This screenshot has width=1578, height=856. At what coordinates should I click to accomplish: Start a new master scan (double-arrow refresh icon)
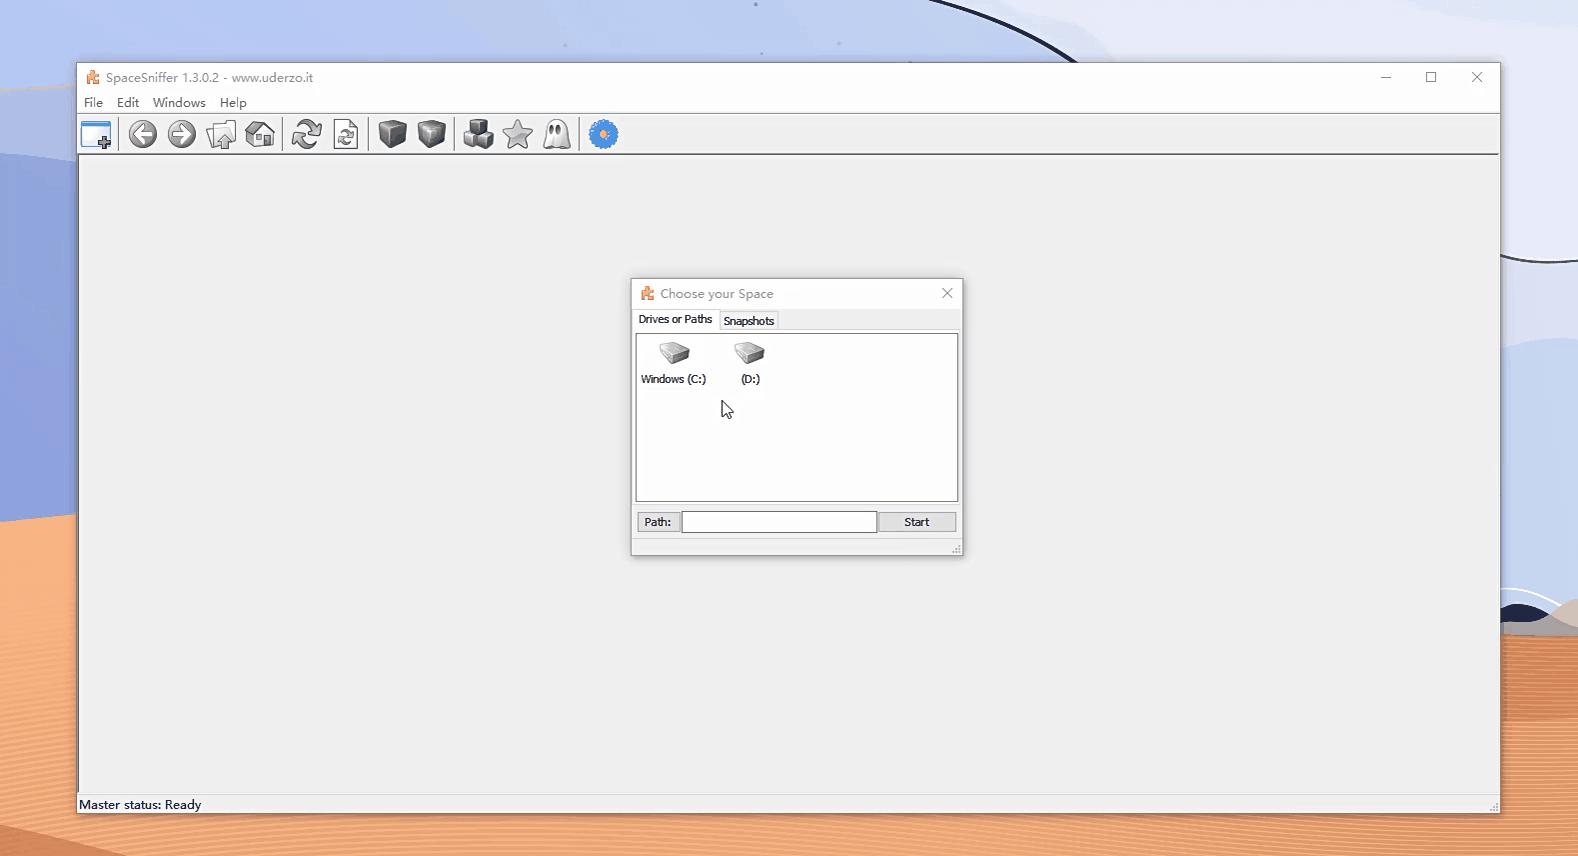[x=307, y=134]
